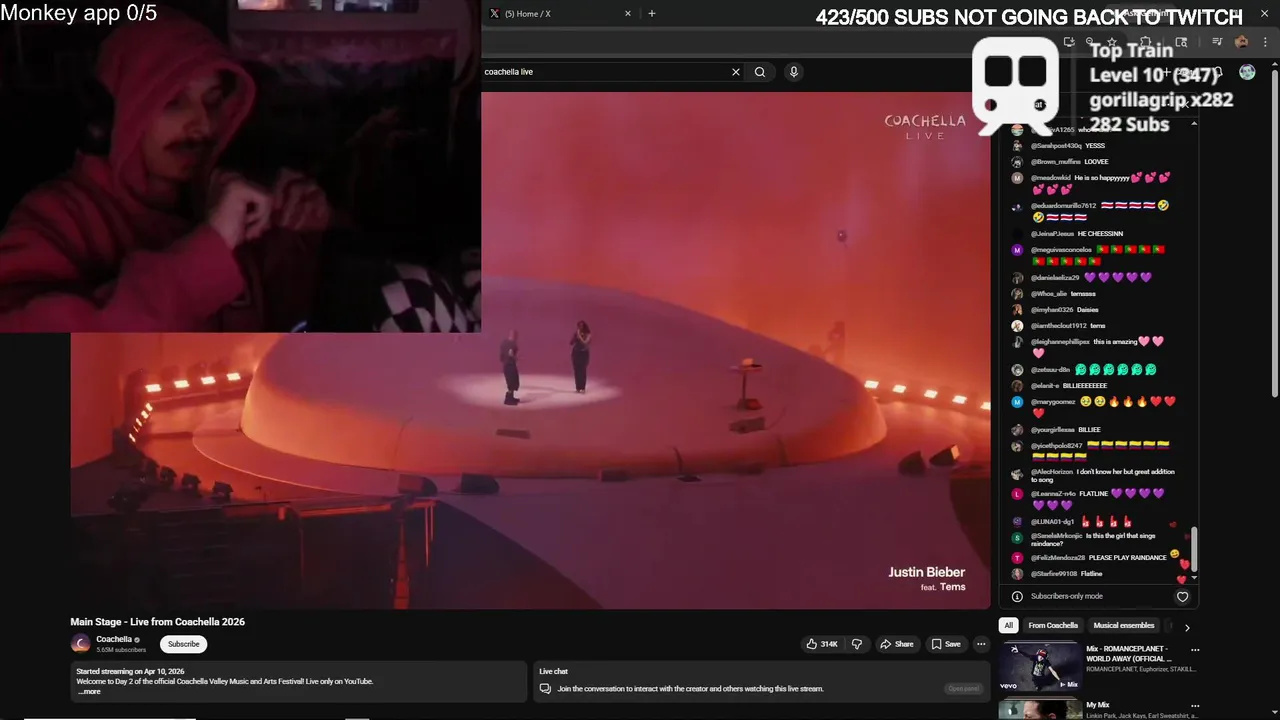Click the magnifier search button

(x=760, y=72)
